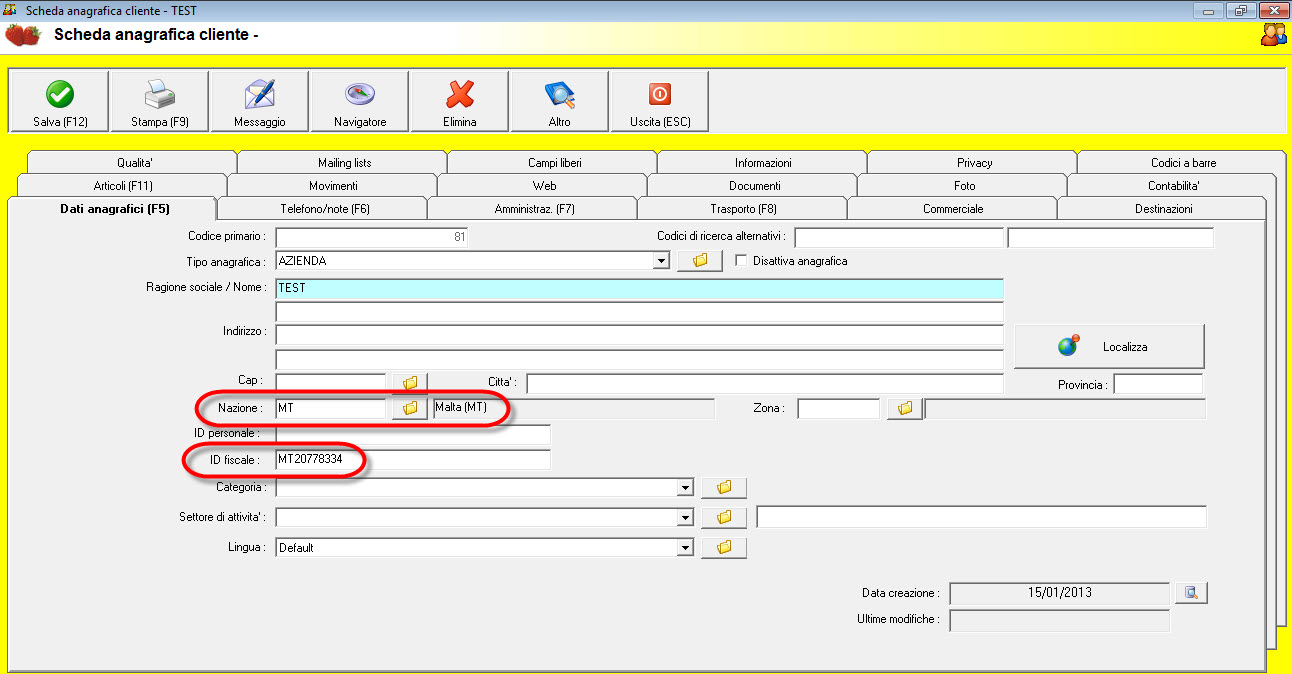Click the Provincia input field

pos(1158,384)
